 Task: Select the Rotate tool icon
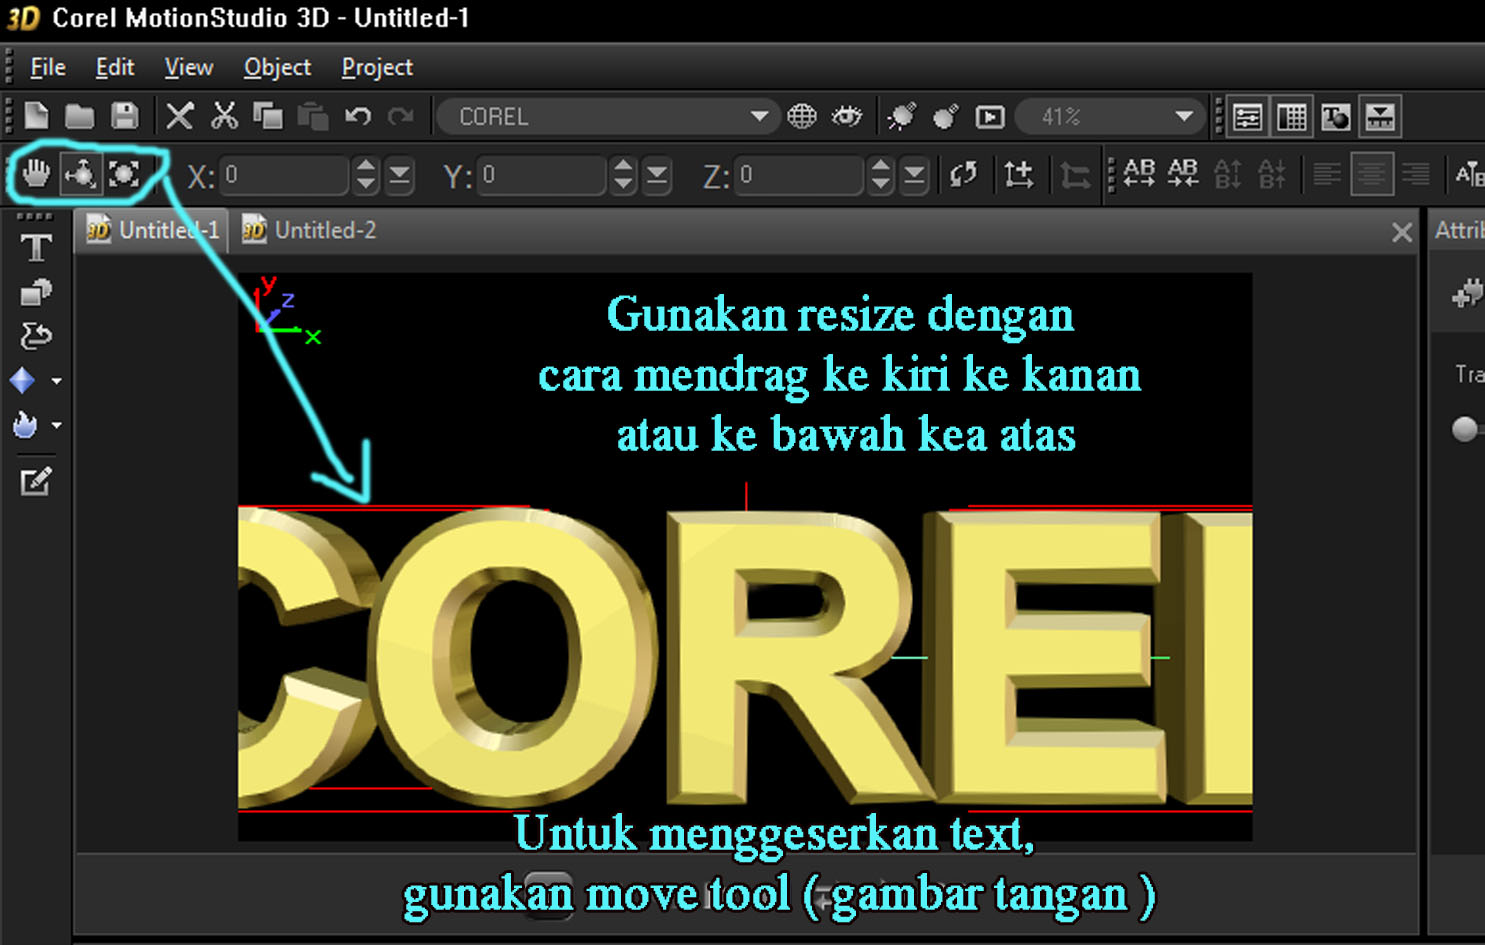pyautogui.click(x=80, y=174)
